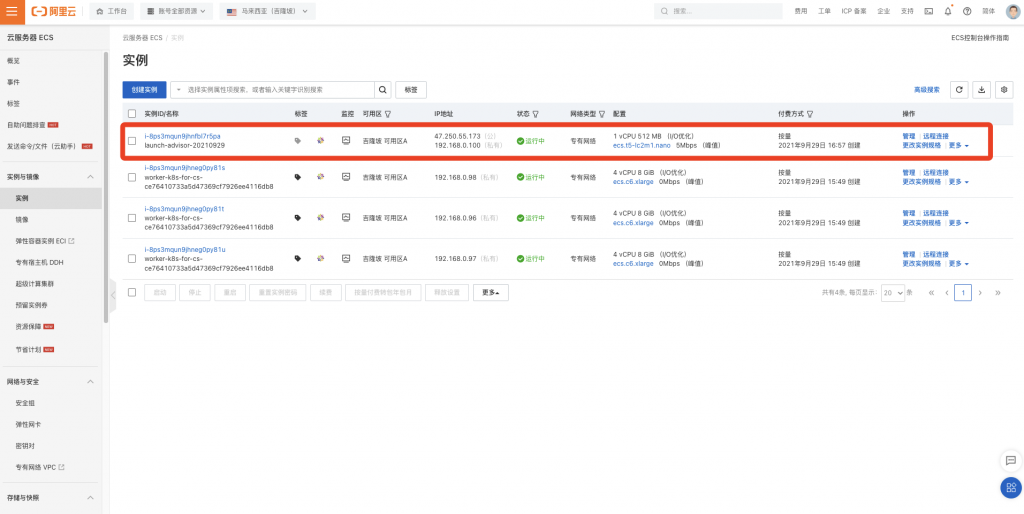Screen dimensions: 1024x514
Task: Open monitoring icon for launch-advisor-20210929
Action: tap(346, 140)
